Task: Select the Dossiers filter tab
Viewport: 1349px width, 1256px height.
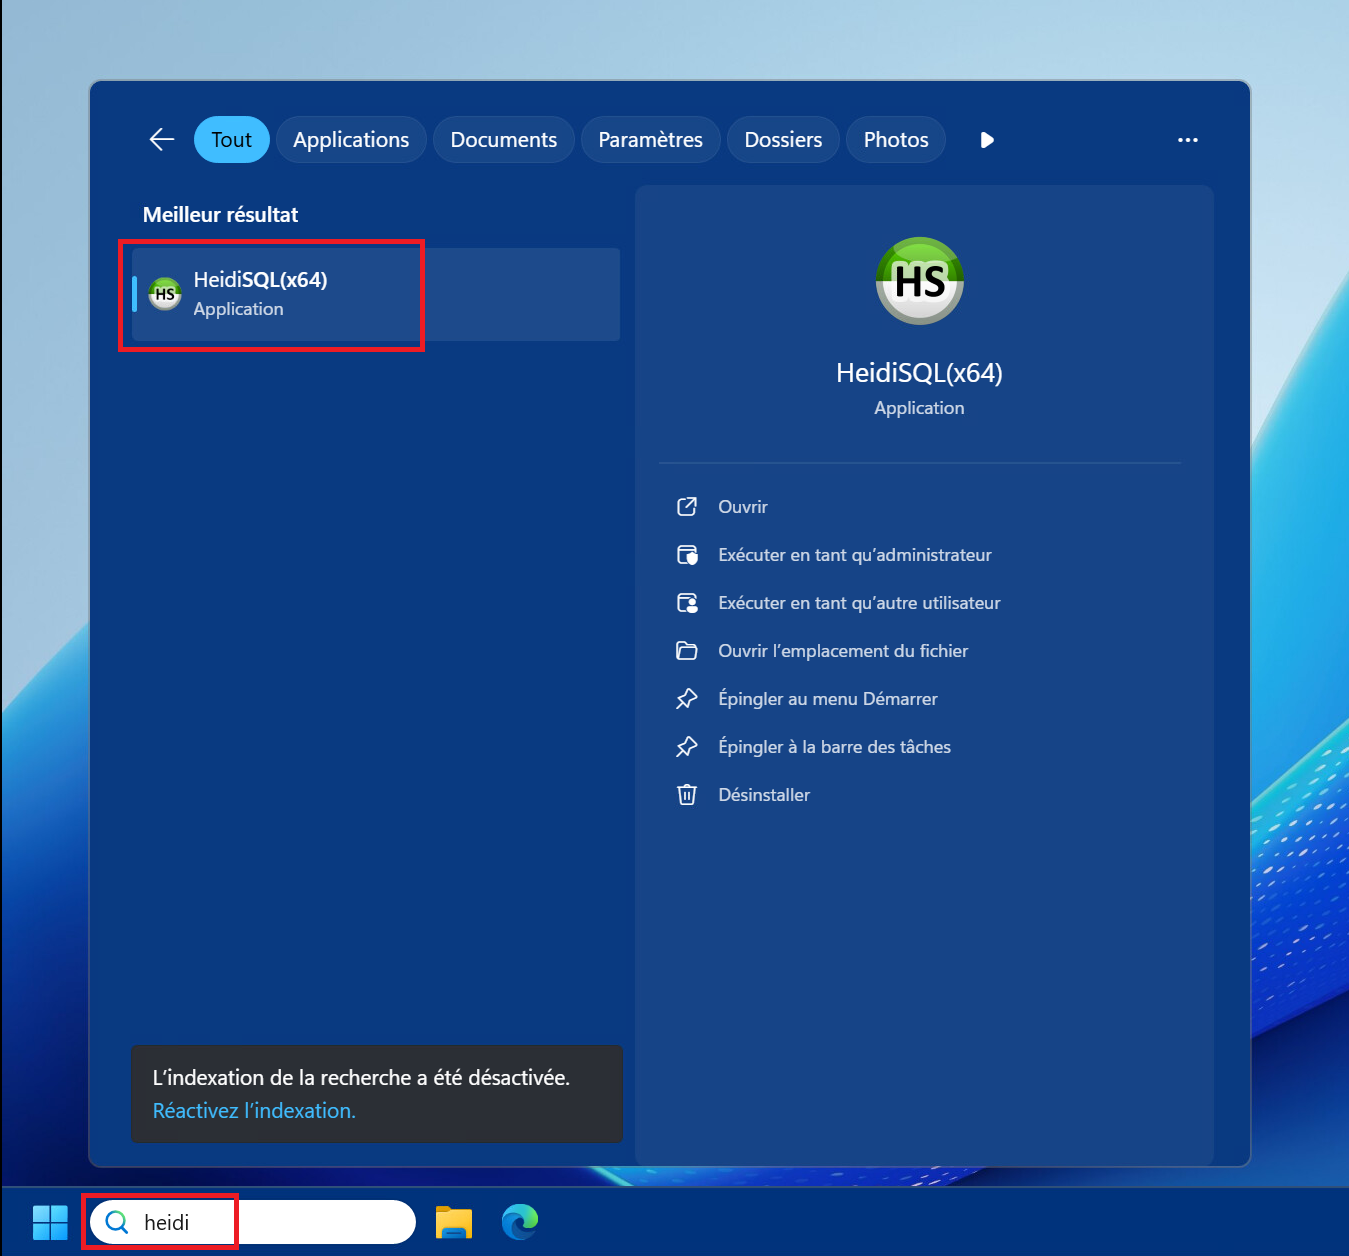Action: click(783, 140)
